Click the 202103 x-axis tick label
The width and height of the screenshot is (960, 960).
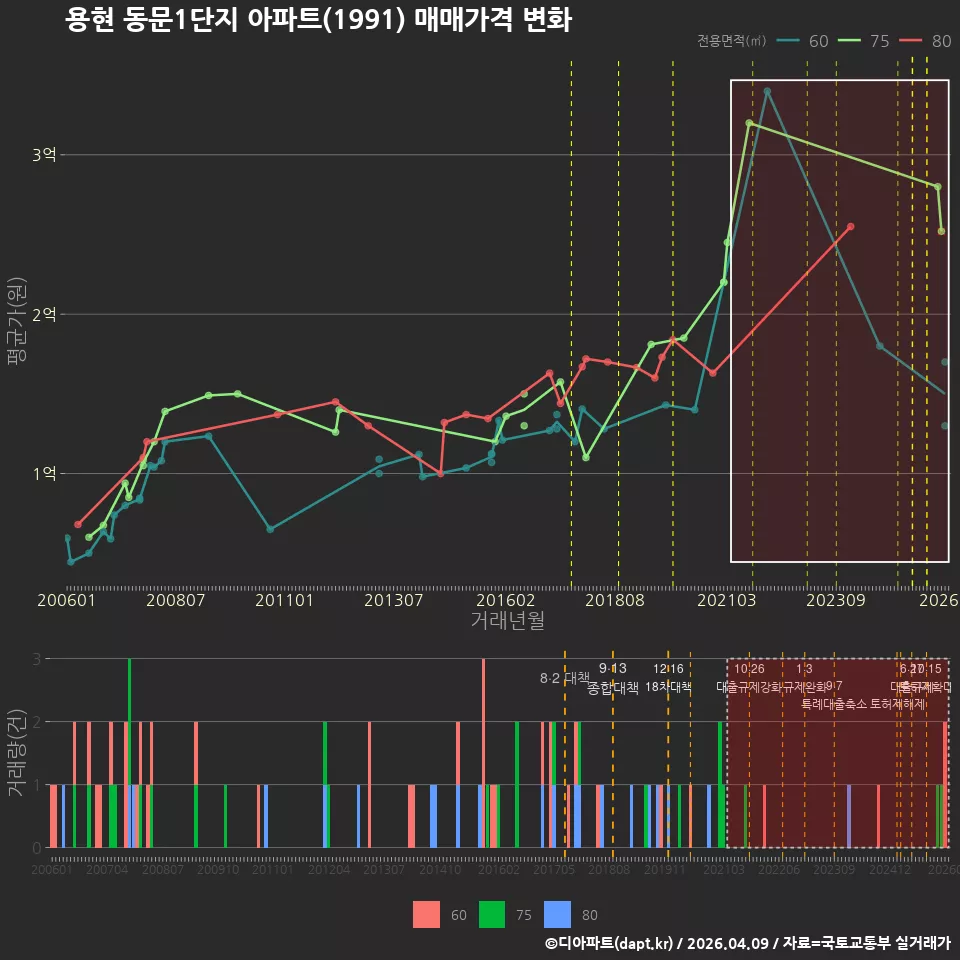pyautogui.click(x=727, y=600)
